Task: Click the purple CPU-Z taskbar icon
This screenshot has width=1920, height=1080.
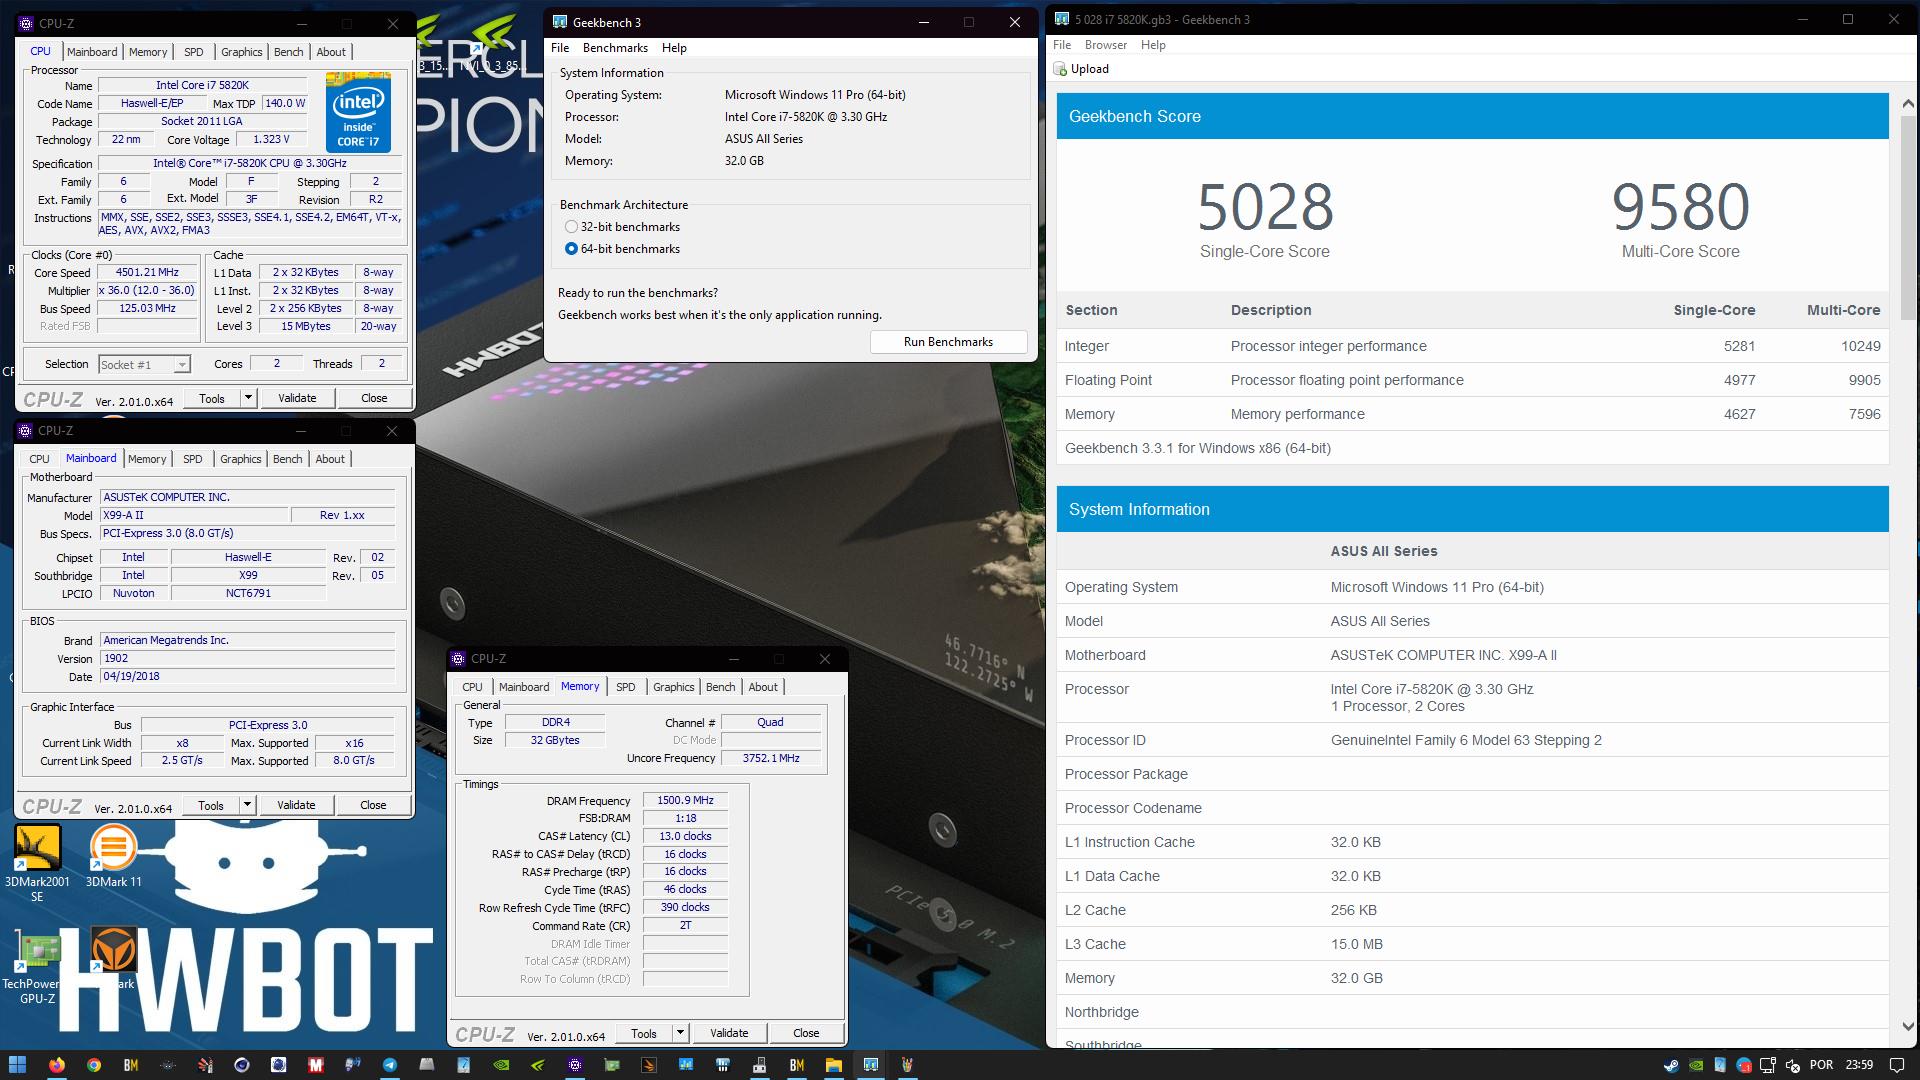Action: [x=575, y=1065]
